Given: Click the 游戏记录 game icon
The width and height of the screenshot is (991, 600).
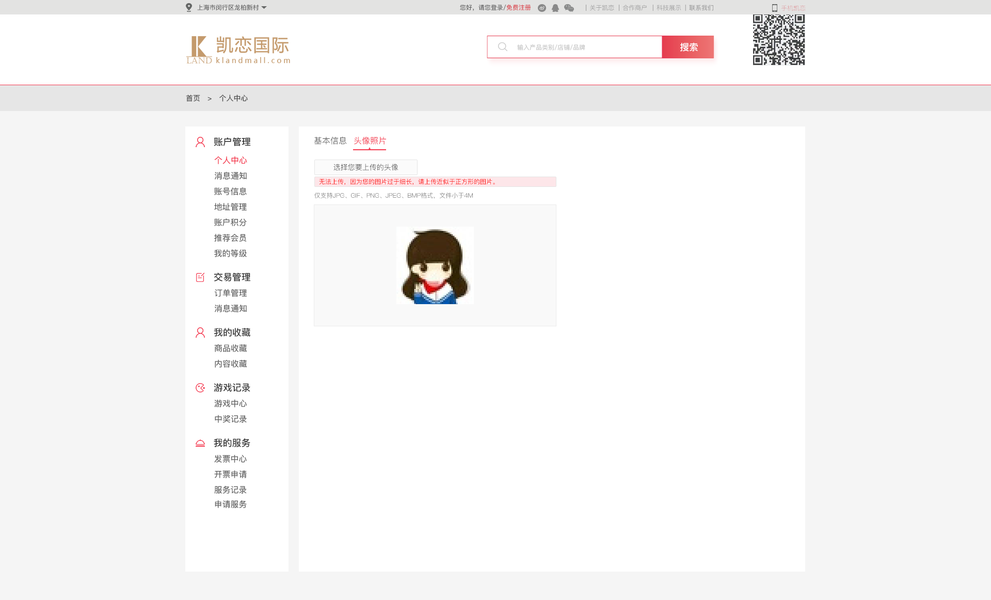Looking at the screenshot, I should click(201, 387).
